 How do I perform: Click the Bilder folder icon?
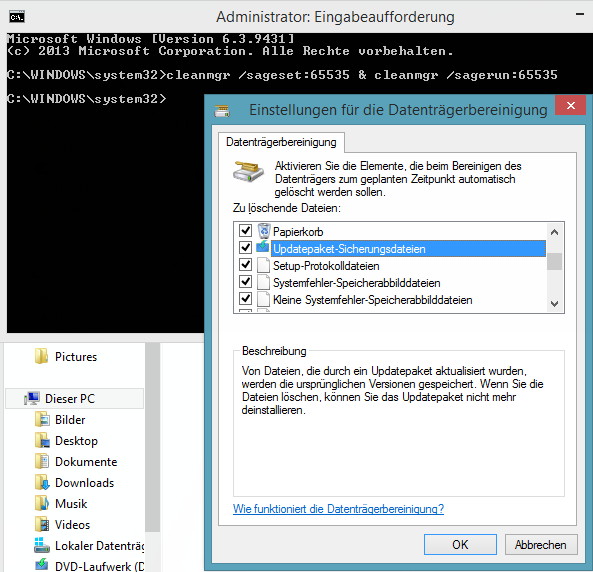coord(42,420)
